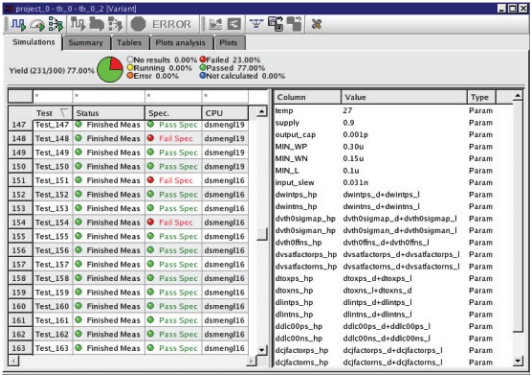
Task: Click the greyed gauge run icon
Action: pos(96,24)
